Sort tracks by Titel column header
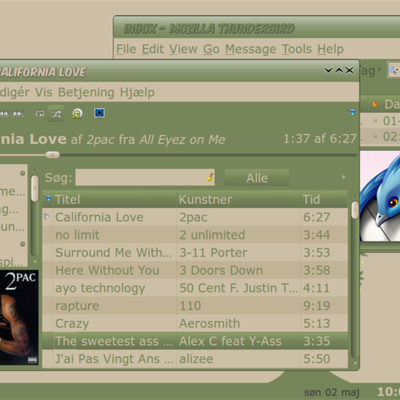Image resolution: width=400 pixels, height=400 pixels. pos(115,199)
